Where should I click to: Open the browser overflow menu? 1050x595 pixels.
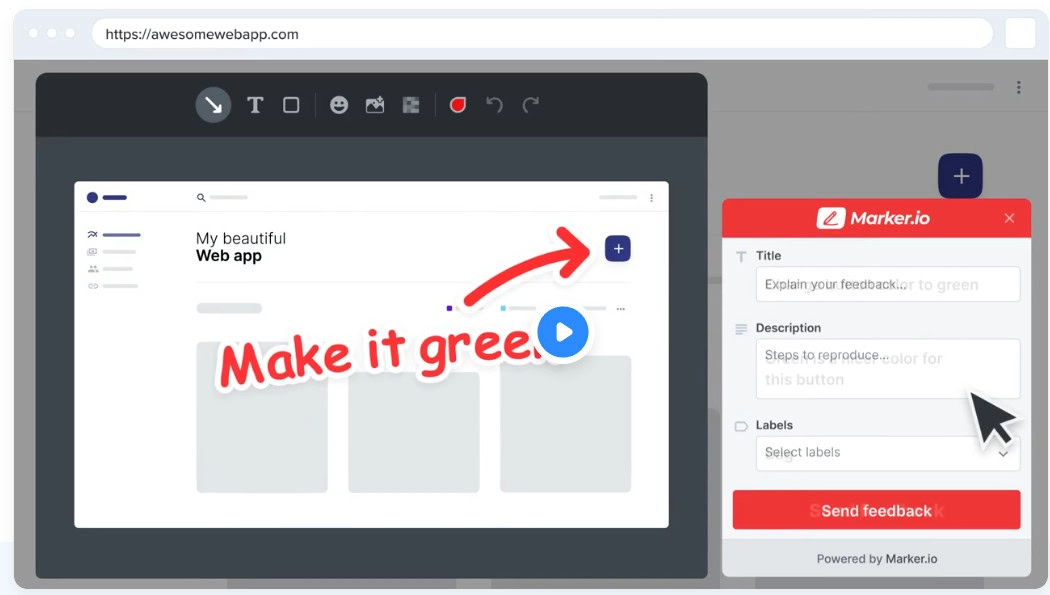[1019, 87]
